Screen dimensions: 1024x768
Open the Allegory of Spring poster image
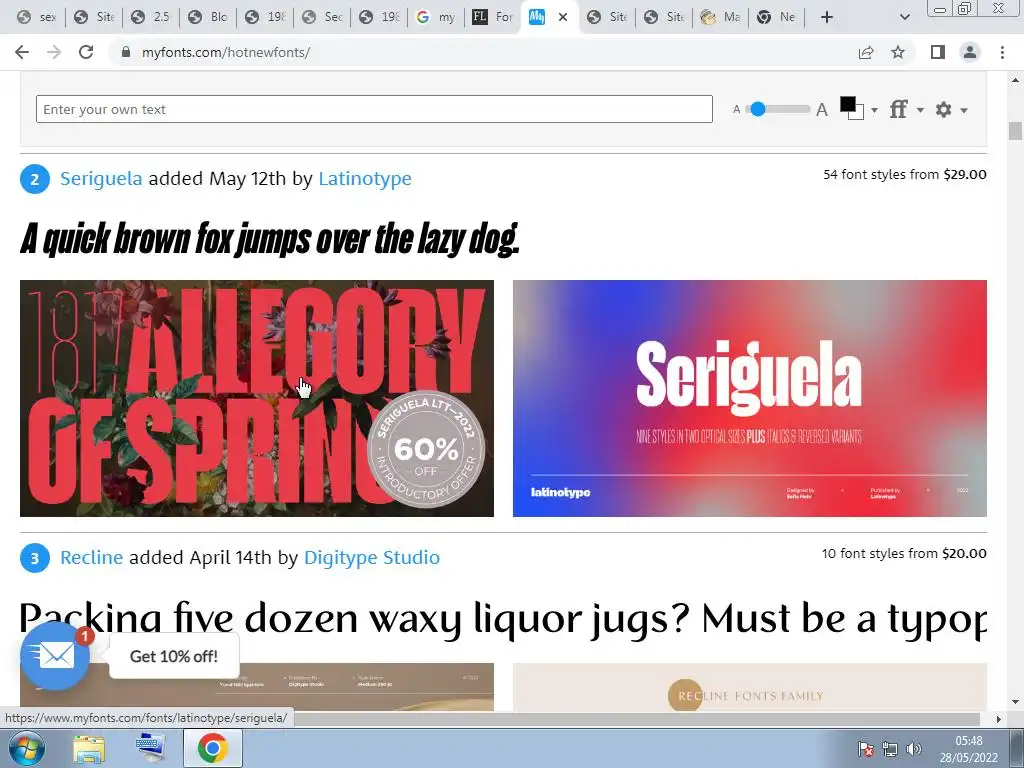click(257, 398)
